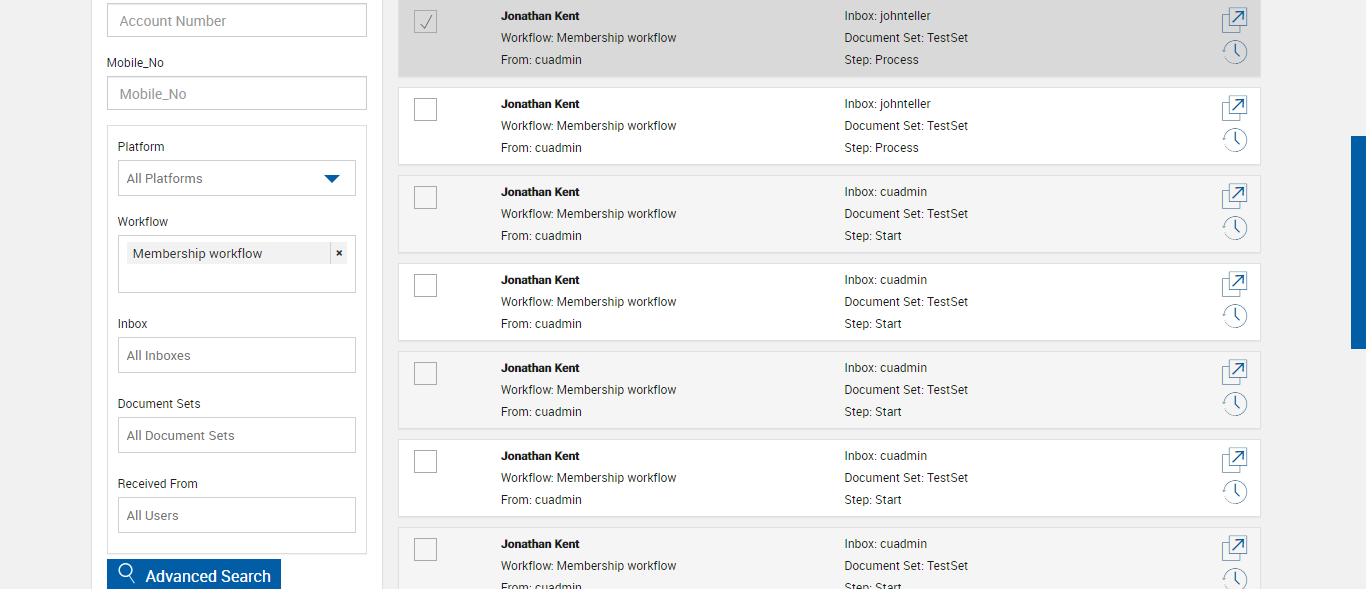Expand the All Platforms dropdown
The image size is (1366, 589).
pyautogui.click(x=332, y=179)
